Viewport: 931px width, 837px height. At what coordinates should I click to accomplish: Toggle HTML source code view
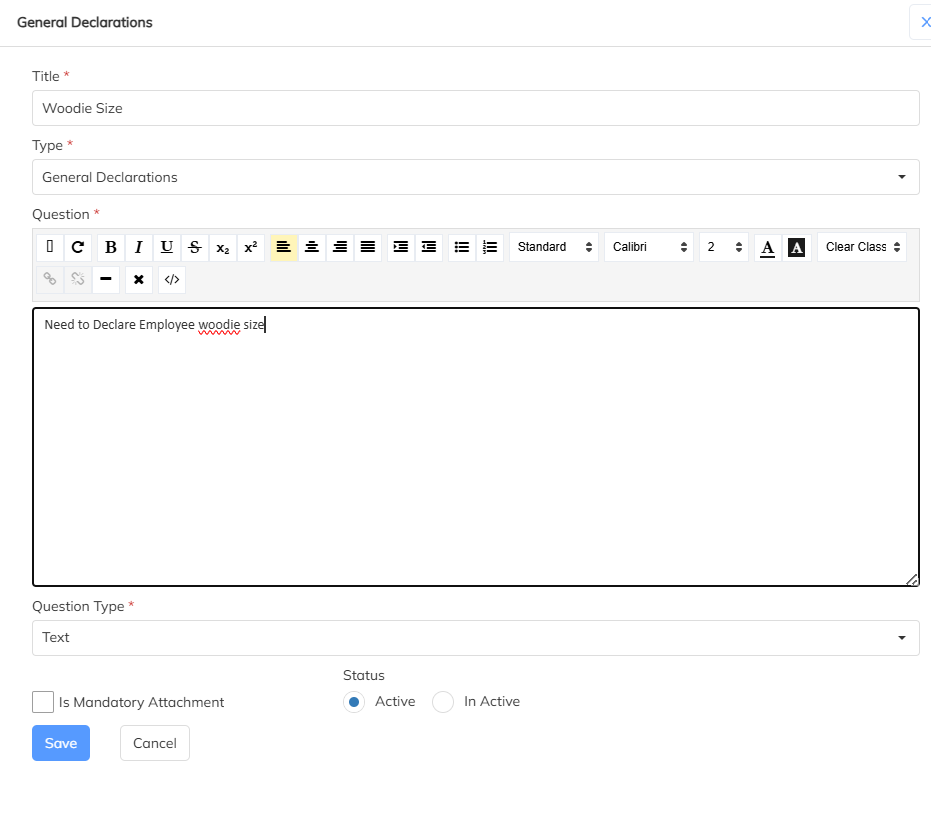coord(172,280)
